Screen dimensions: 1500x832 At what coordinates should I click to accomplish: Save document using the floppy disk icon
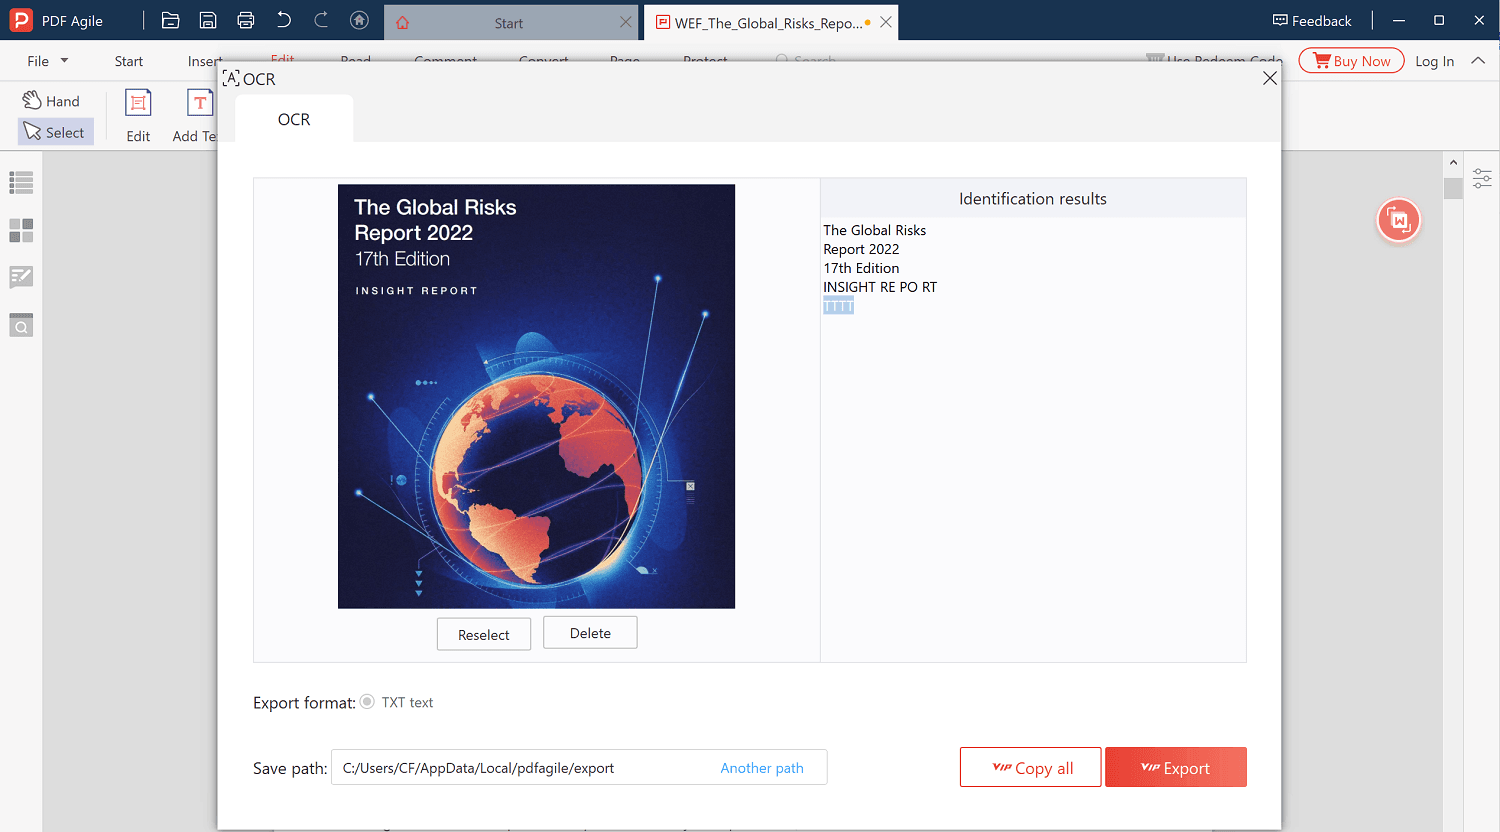pyautogui.click(x=208, y=20)
